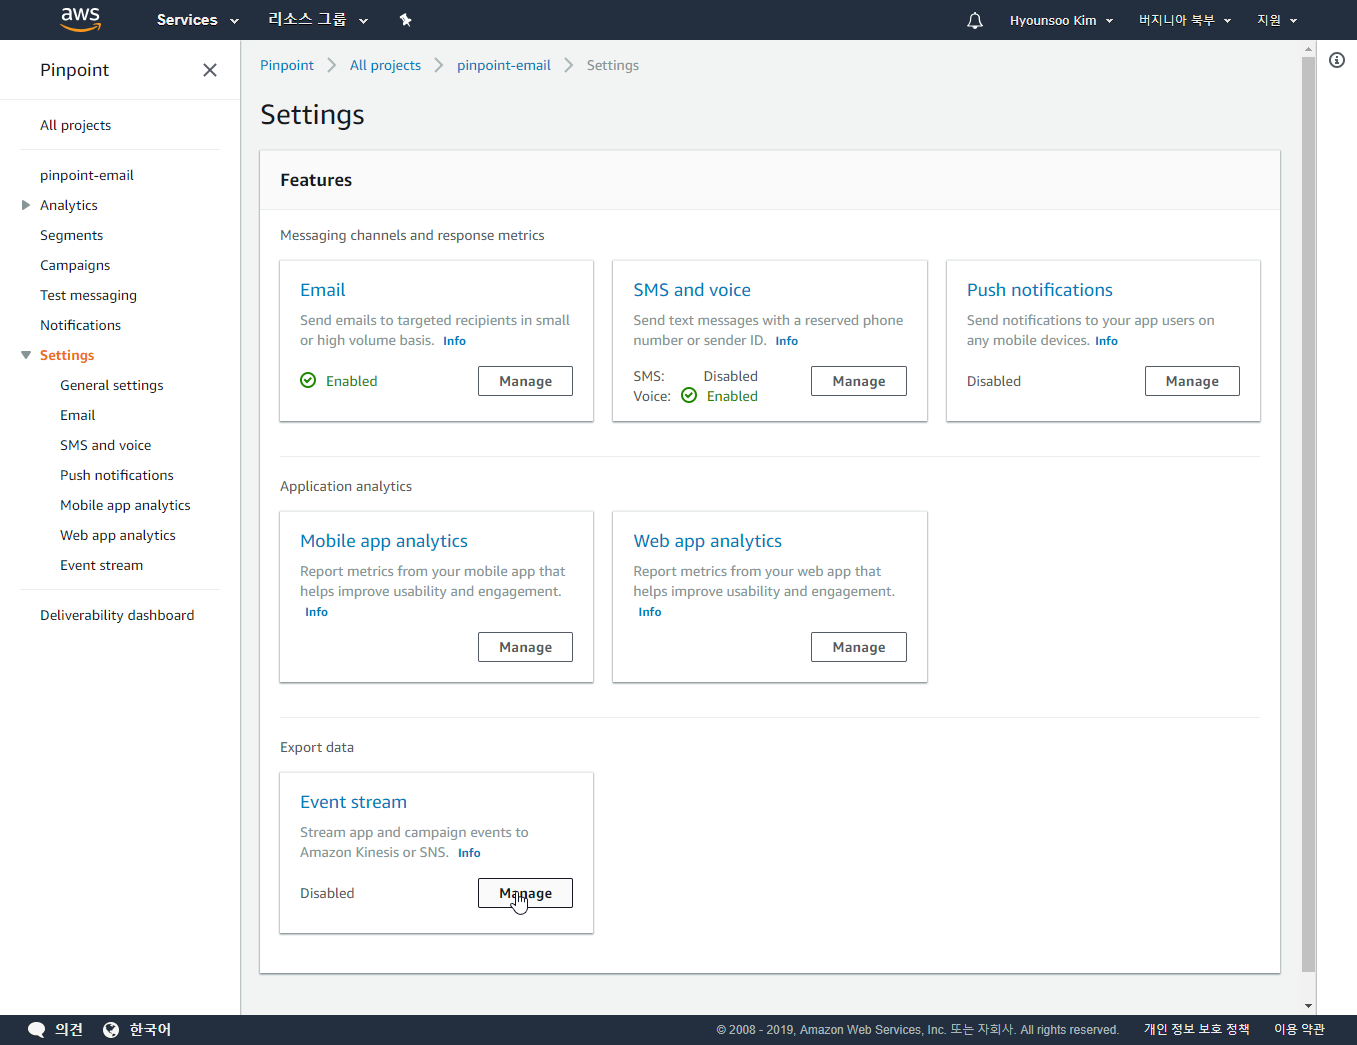Close the Pinpoint sidebar with X

[210, 70]
